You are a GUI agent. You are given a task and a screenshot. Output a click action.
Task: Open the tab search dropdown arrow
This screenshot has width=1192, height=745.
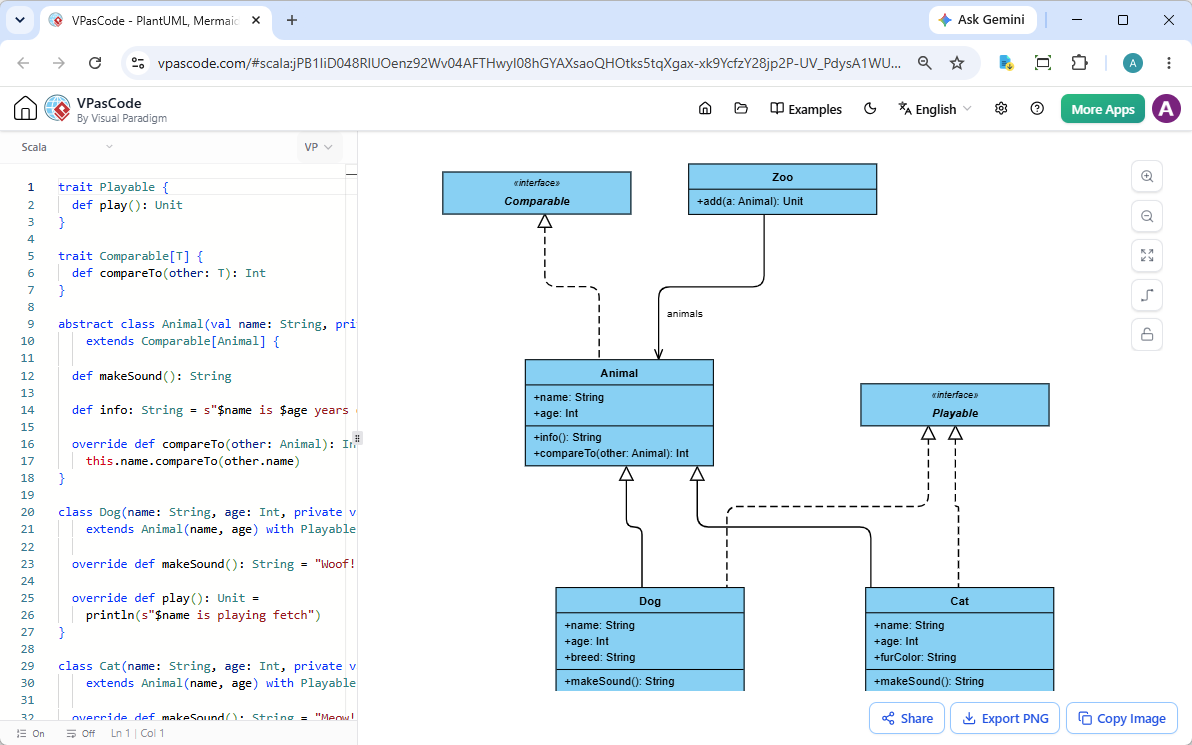click(x=20, y=21)
